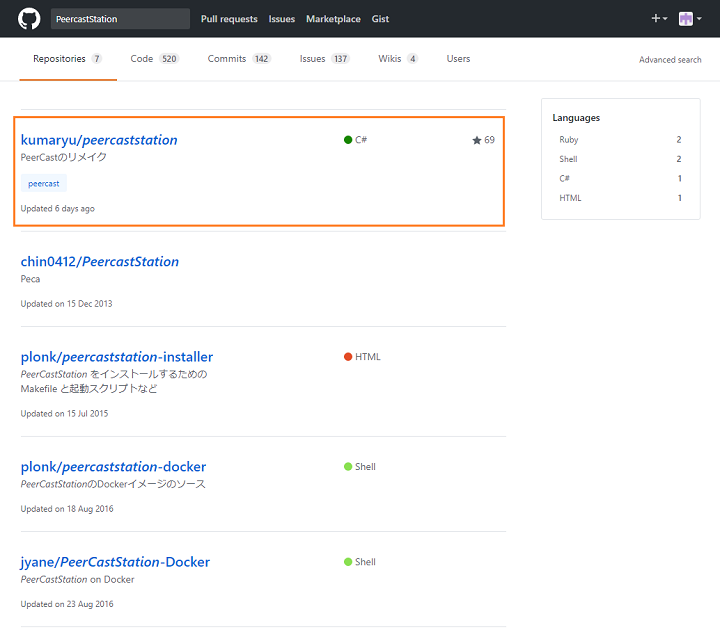Open plonk/peercaststation-docker repository
The height and width of the screenshot is (632, 720).
113,467
